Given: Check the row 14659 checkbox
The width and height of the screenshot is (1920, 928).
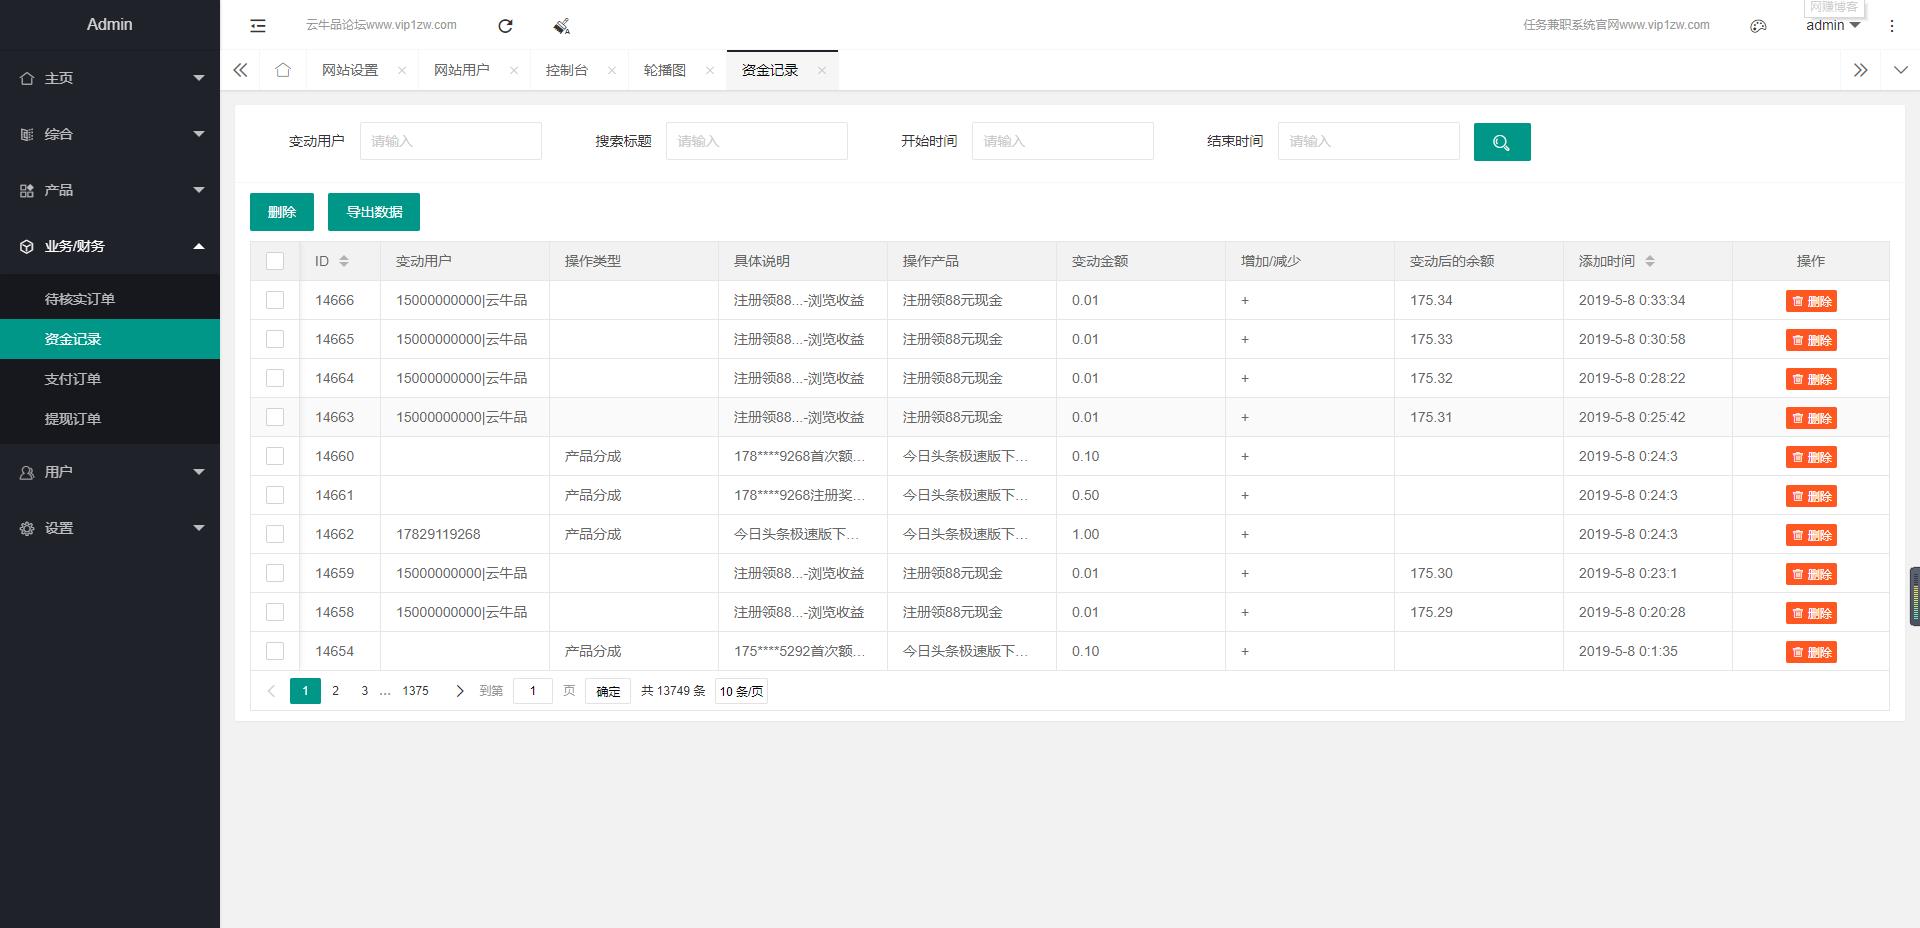Looking at the screenshot, I should click(x=275, y=573).
